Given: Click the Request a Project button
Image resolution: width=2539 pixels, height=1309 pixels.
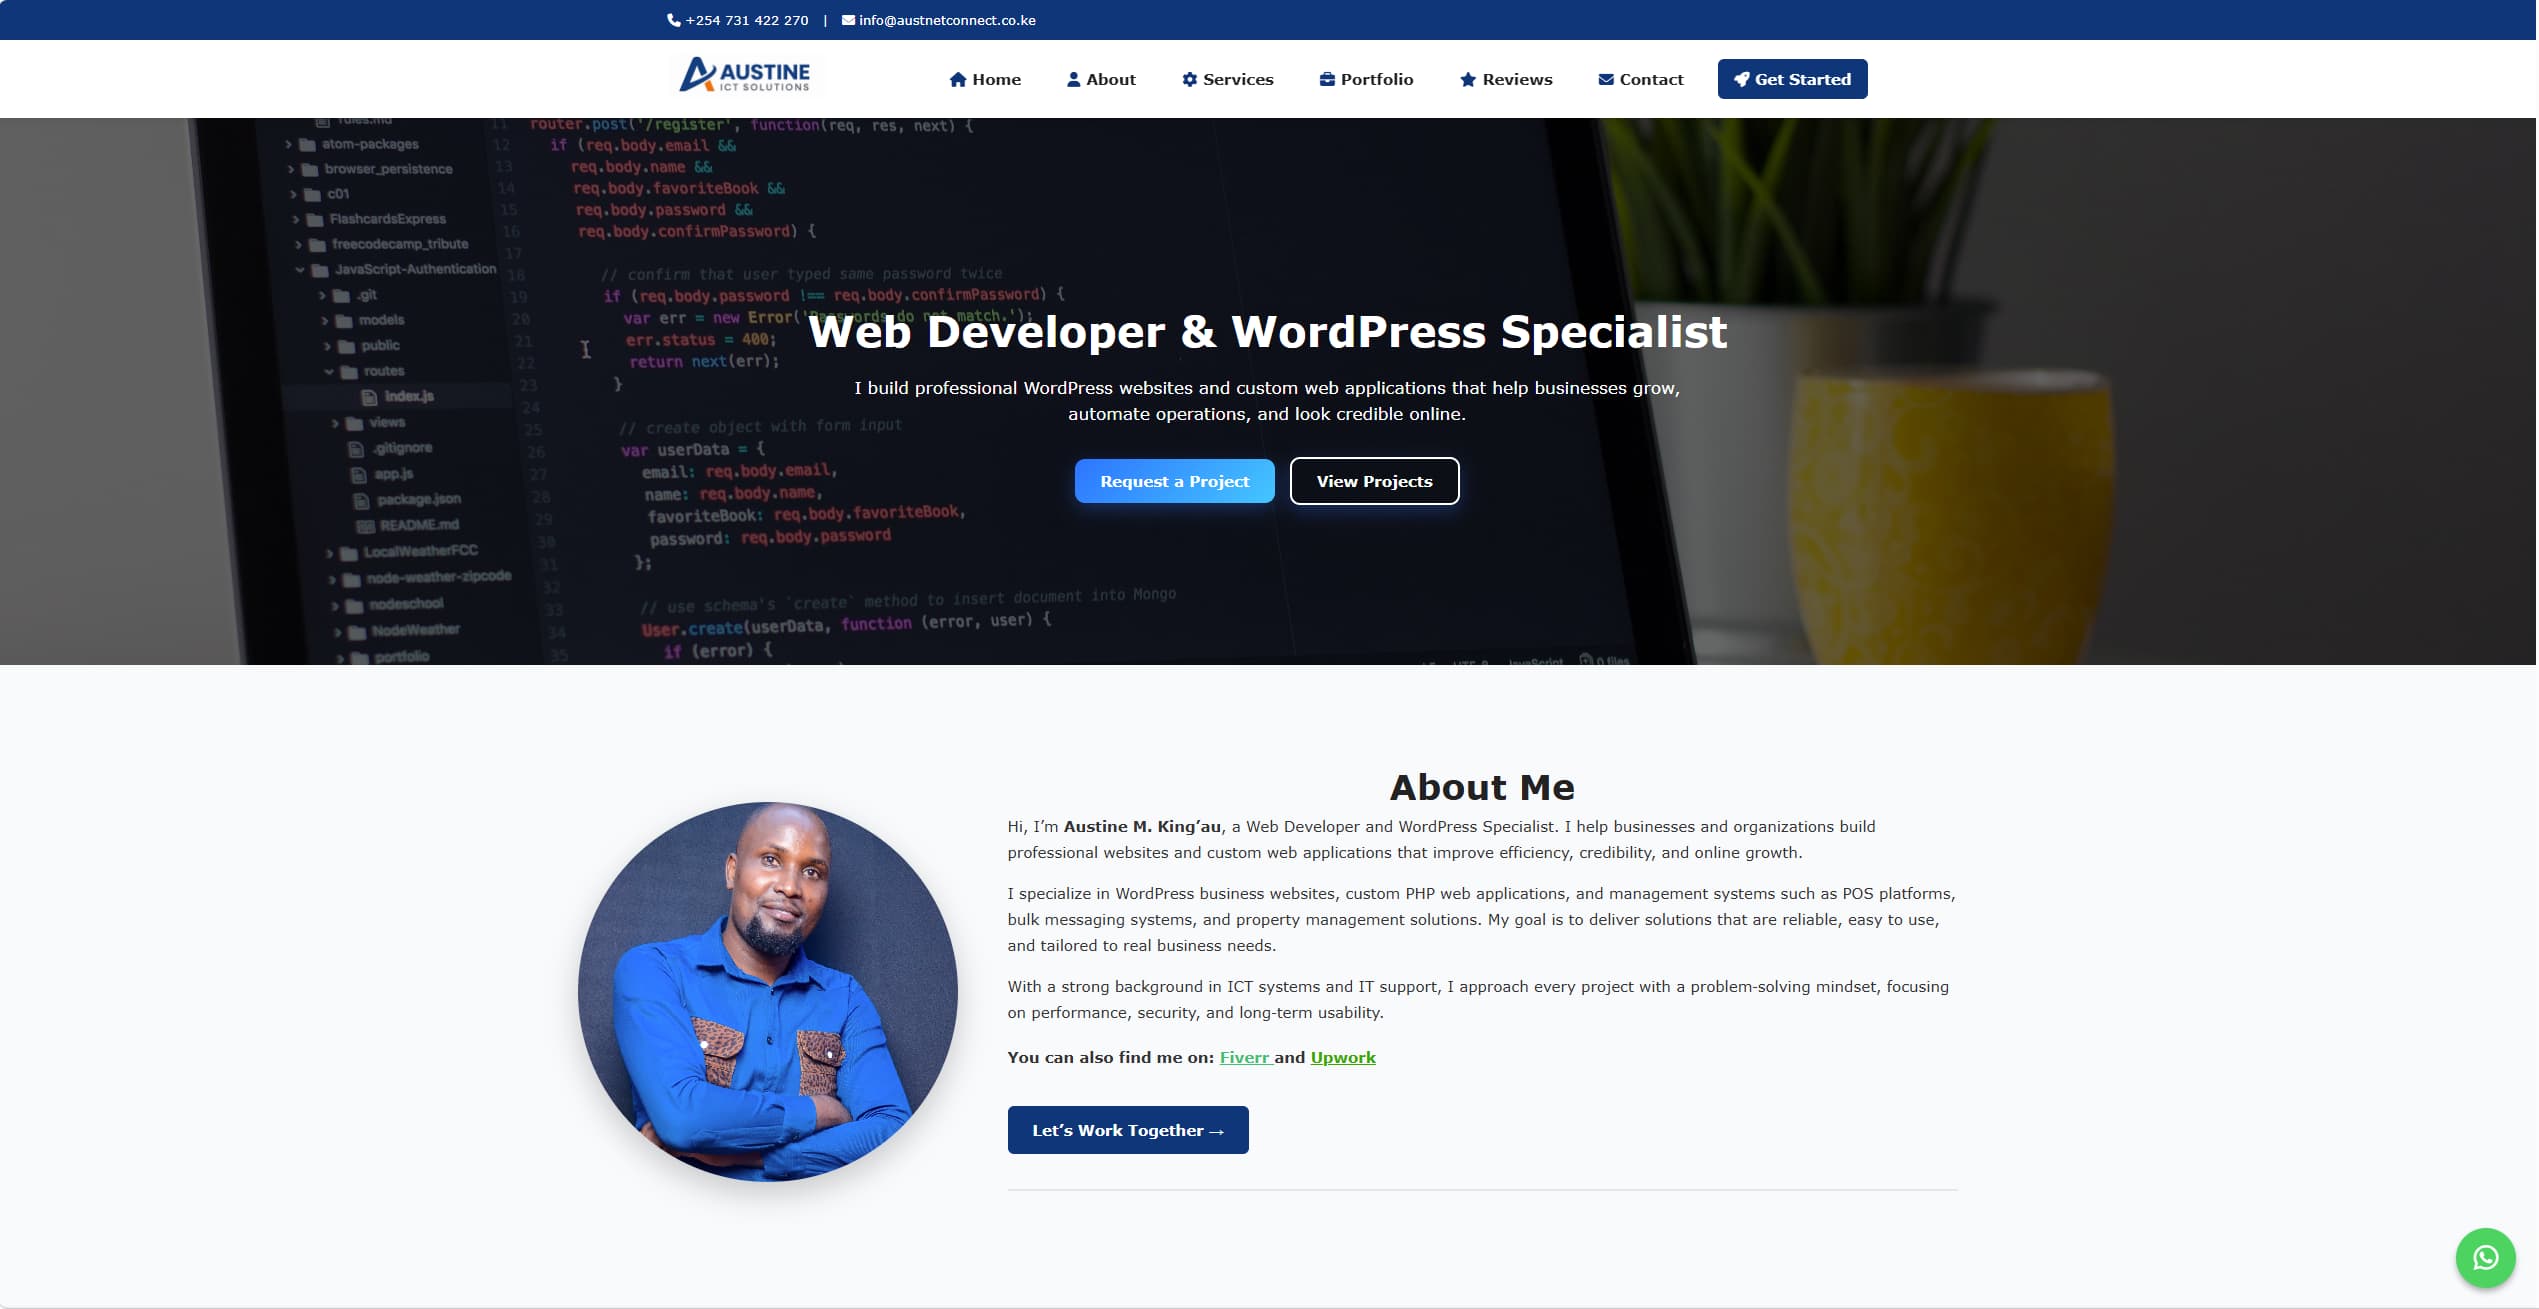Looking at the screenshot, I should click(x=1175, y=481).
